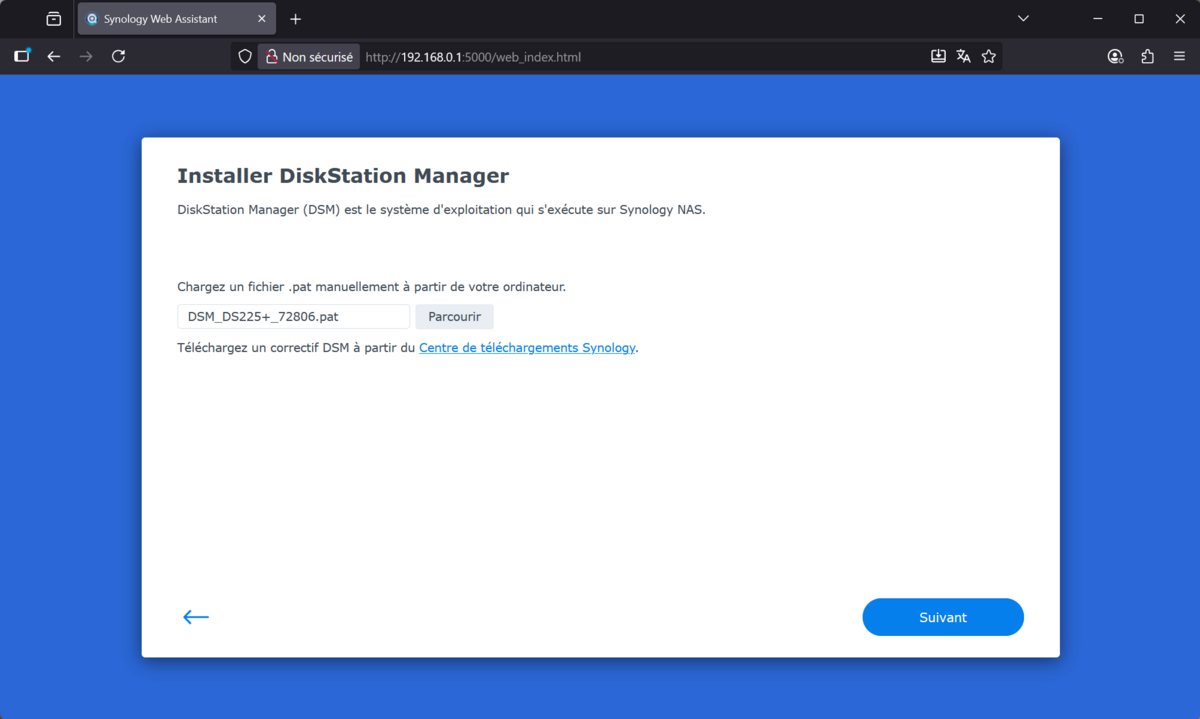The width and height of the screenshot is (1200, 719).
Task: Open the Non sécurisé site information panel
Action: (308, 56)
